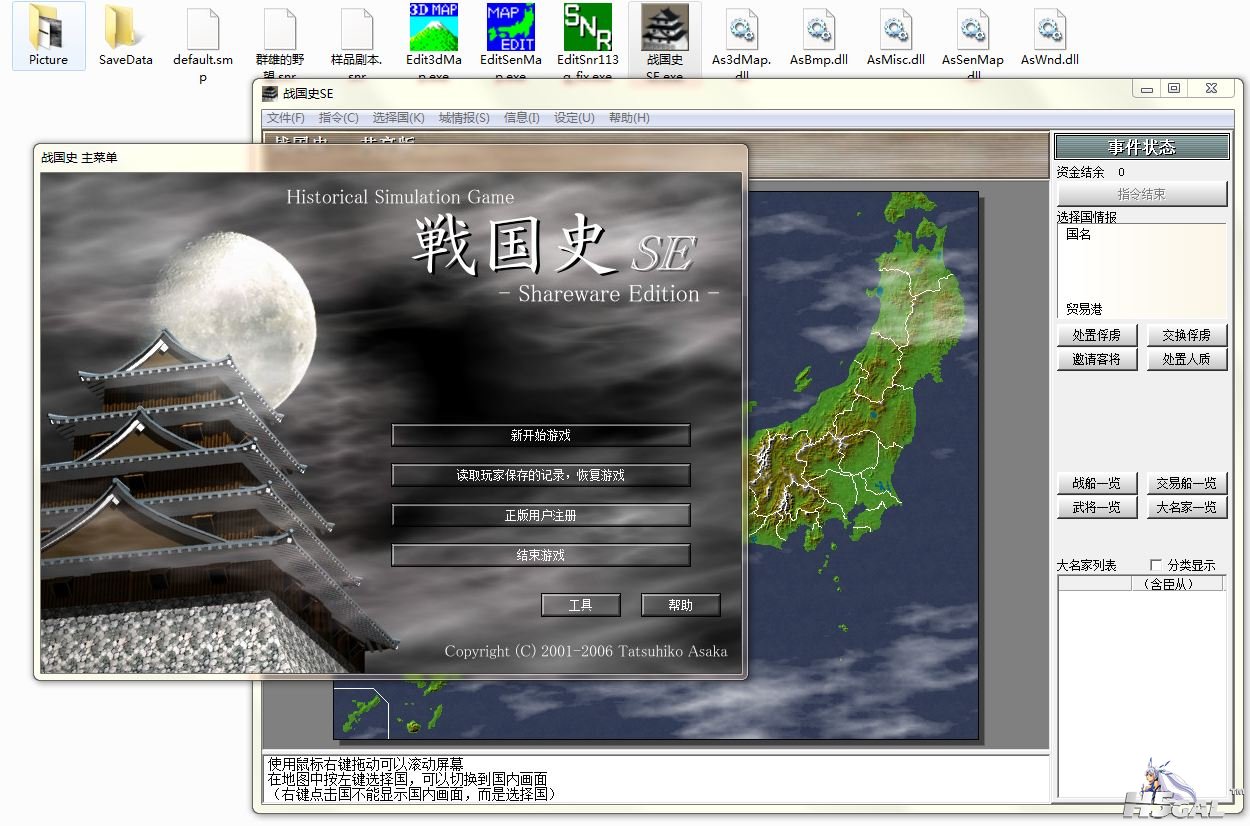This screenshot has height=826, width=1250.
Task: Enable the 分类显示 checkbox
Action: point(1157,565)
